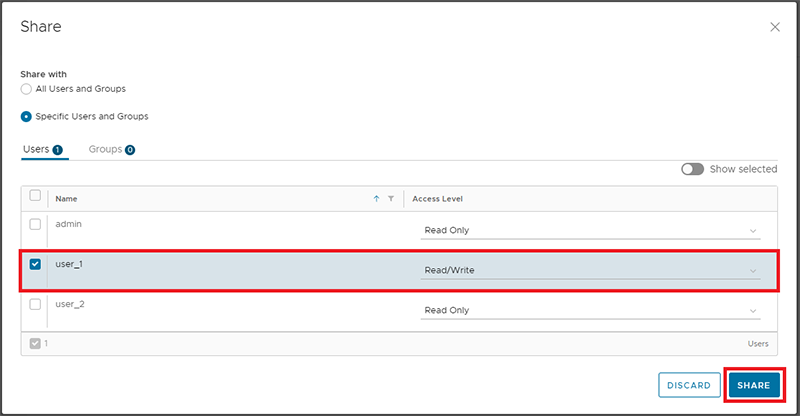Close the Share dialog with X
Image resolution: width=800 pixels, height=416 pixels.
point(774,27)
